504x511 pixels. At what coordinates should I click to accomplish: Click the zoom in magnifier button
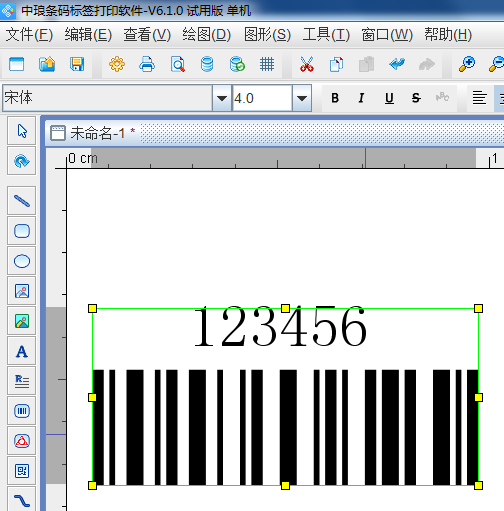467,64
